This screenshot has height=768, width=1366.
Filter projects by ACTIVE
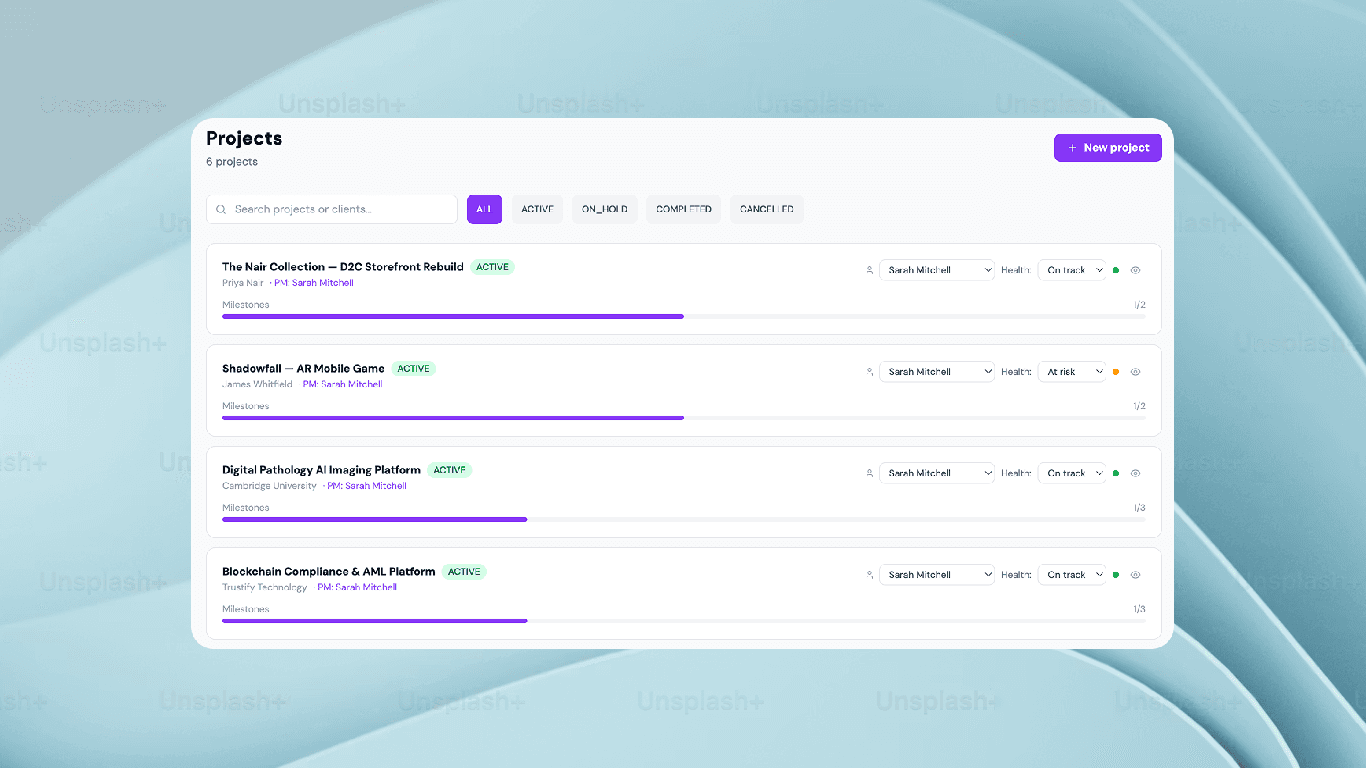coord(537,209)
